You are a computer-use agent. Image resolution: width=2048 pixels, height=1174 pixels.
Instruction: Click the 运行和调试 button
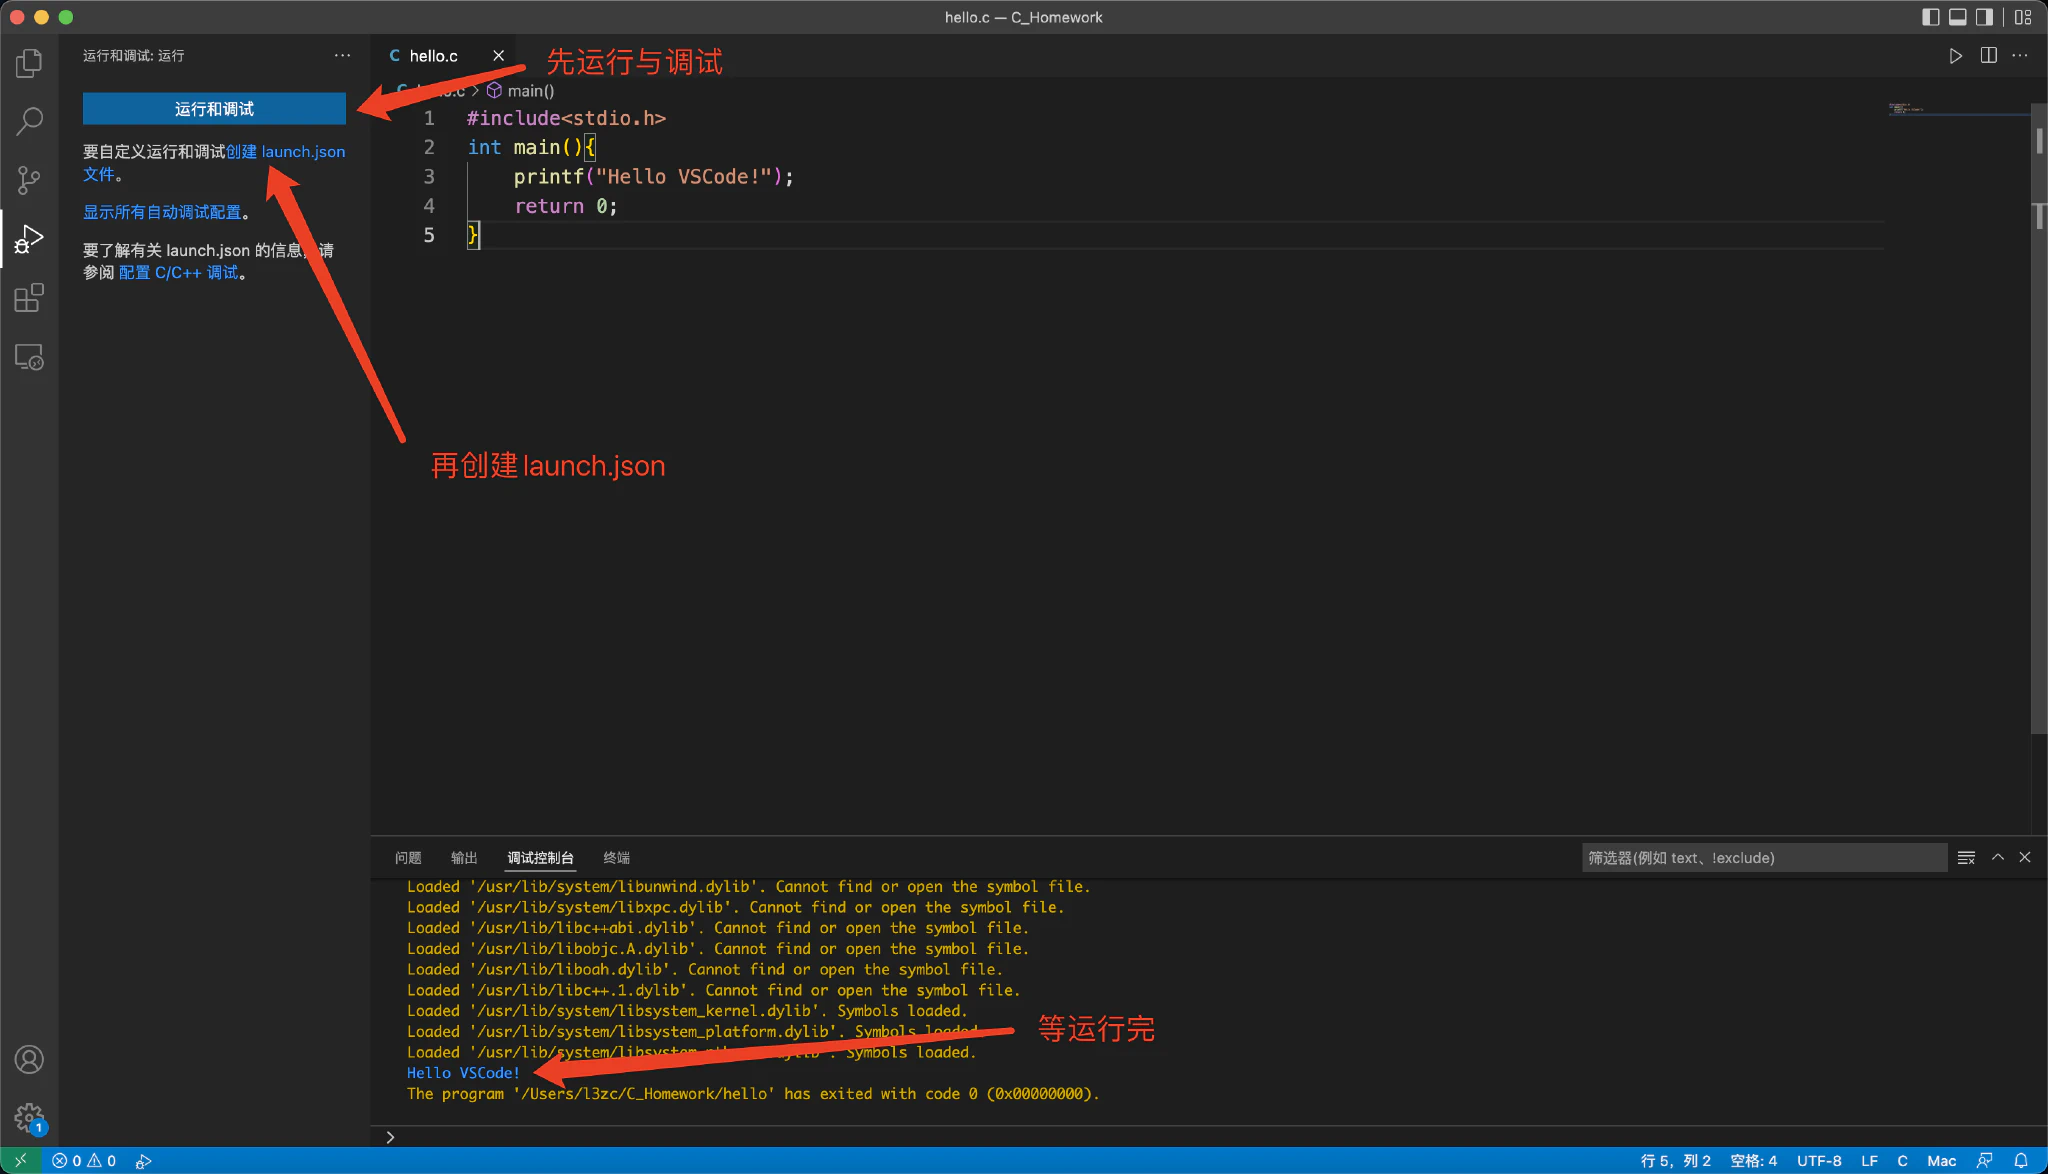point(214,109)
